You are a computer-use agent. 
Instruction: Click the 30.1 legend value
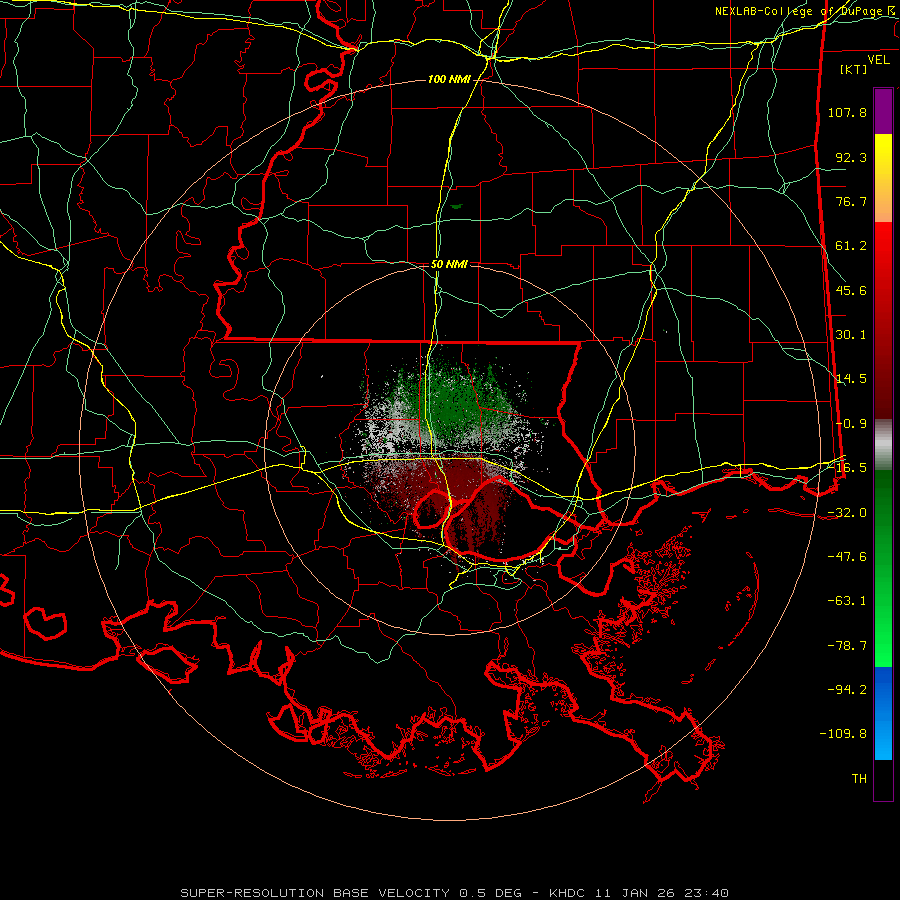click(x=851, y=335)
